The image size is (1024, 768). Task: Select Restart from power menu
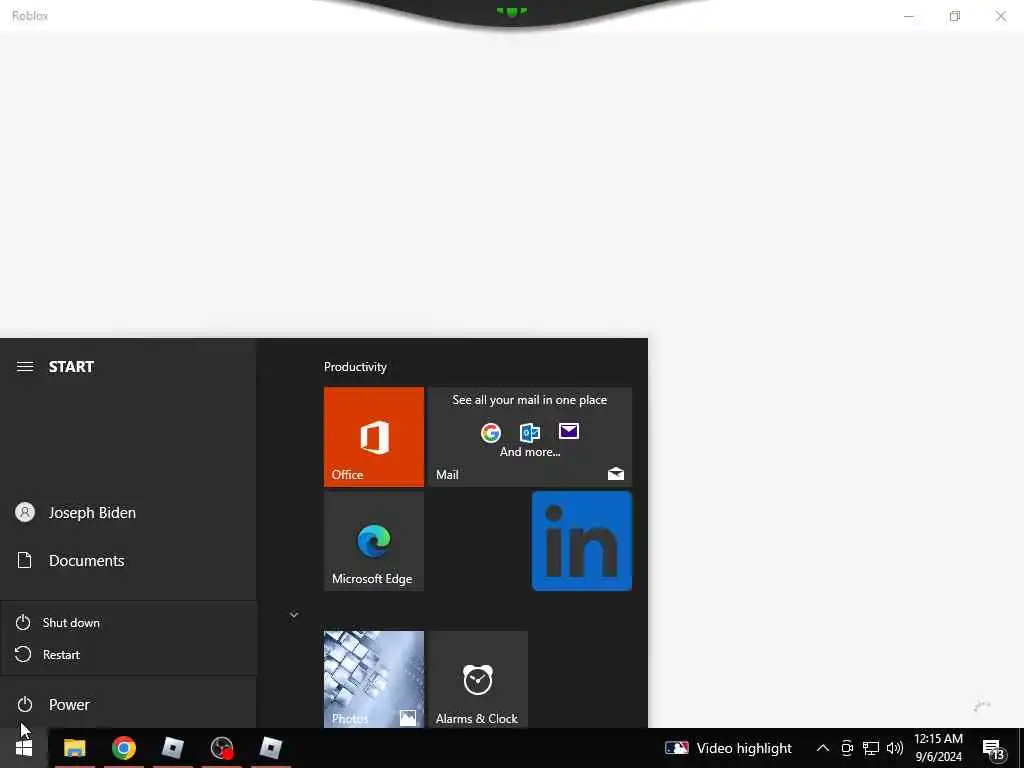click(129, 654)
